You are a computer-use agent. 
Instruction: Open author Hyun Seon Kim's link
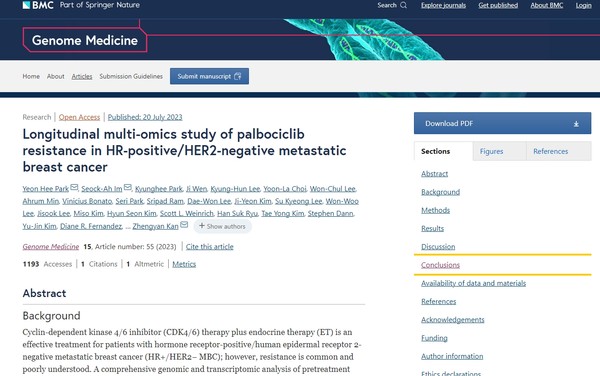(x=132, y=214)
